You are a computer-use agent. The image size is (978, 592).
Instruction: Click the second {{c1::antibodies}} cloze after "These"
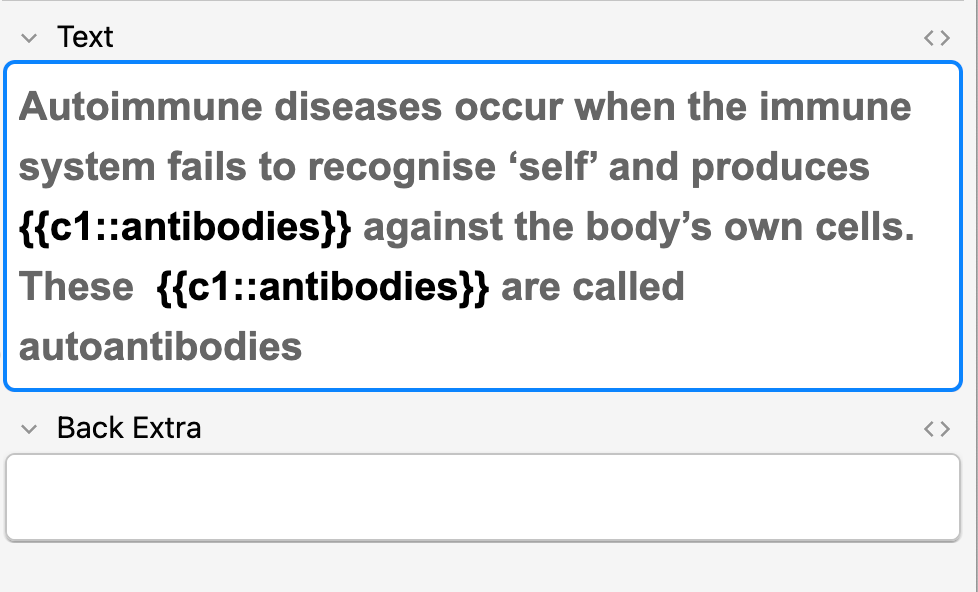(x=323, y=287)
